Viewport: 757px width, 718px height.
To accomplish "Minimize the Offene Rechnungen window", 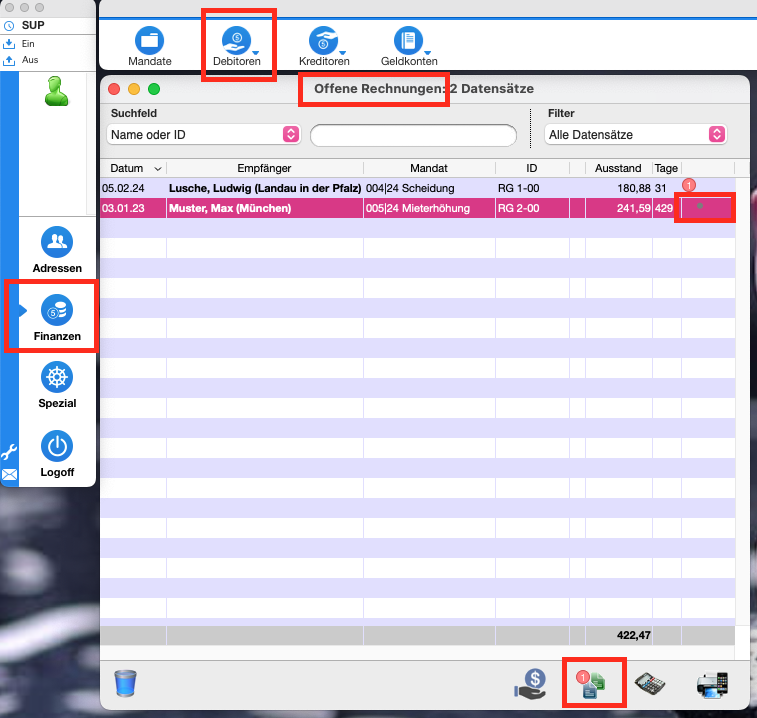I will coord(134,89).
